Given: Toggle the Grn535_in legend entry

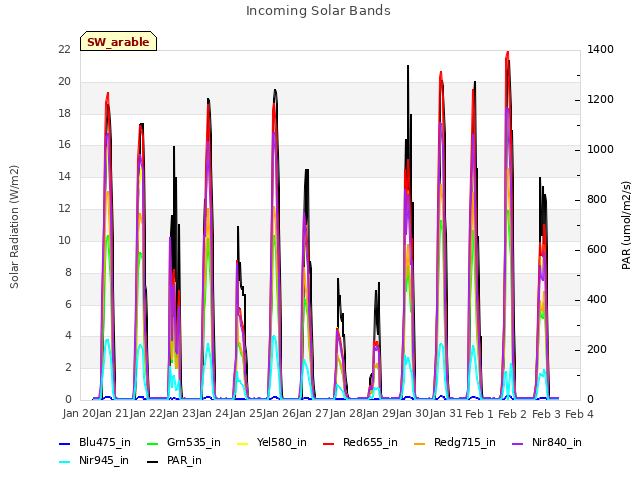Looking at the screenshot, I should 184,442.
